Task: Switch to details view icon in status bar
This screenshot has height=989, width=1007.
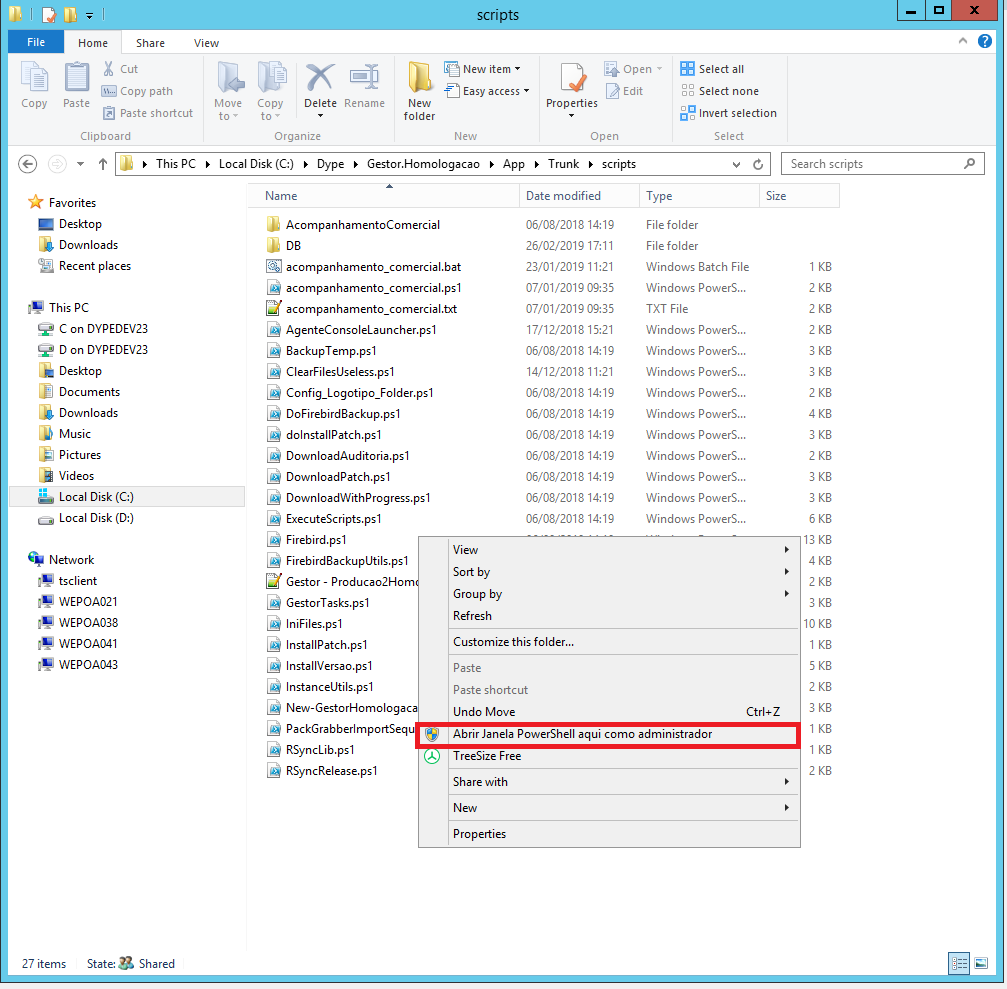Action: click(x=959, y=963)
